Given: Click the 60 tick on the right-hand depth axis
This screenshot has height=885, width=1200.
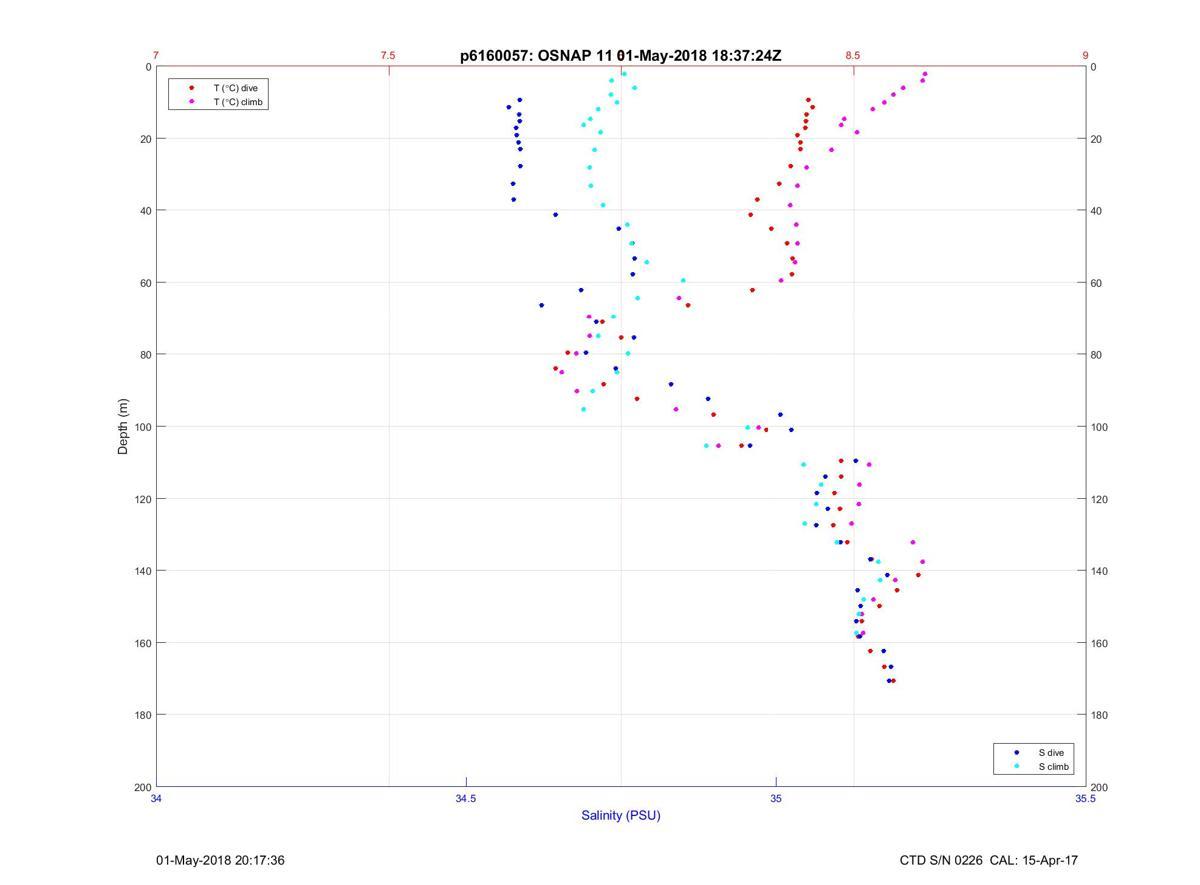Looking at the screenshot, I should click(x=1096, y=283).
